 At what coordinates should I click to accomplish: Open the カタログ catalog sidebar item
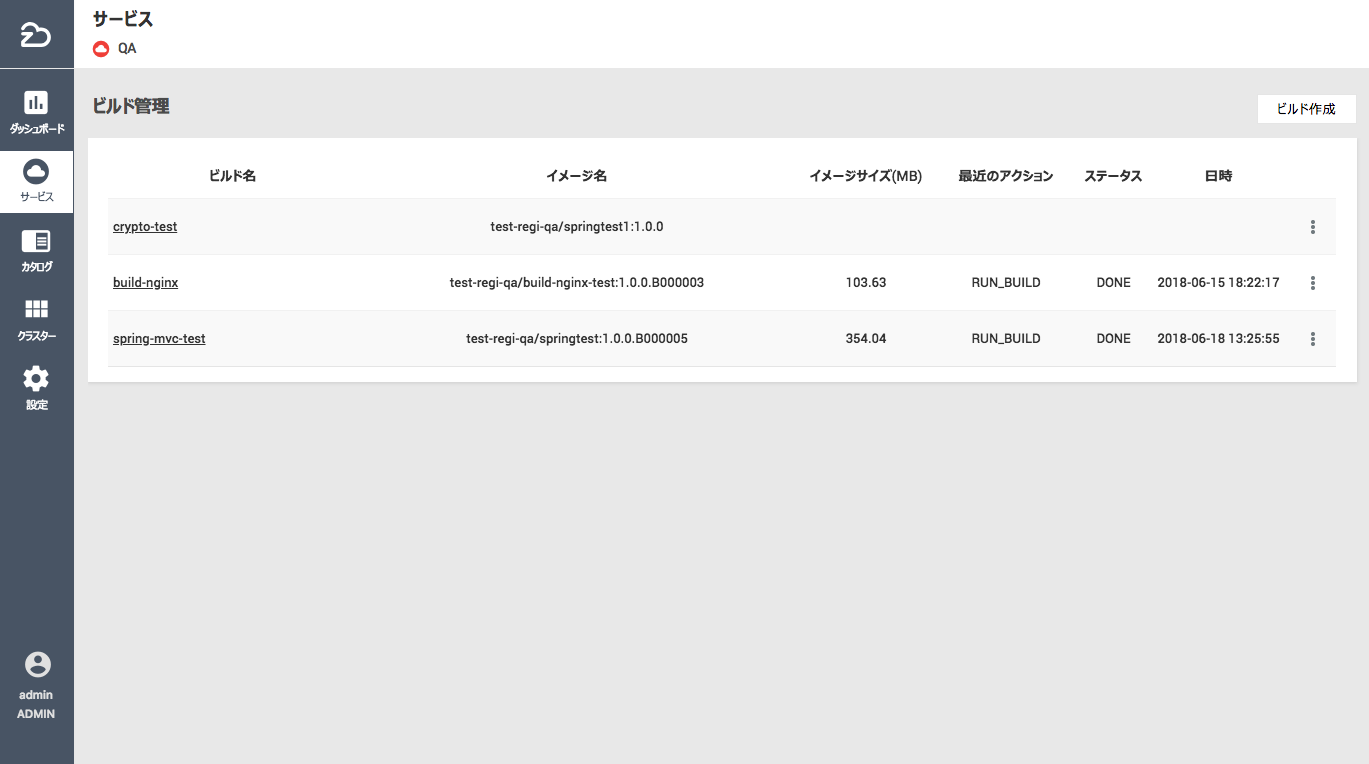pyautogui.click(x=37, y=251)
